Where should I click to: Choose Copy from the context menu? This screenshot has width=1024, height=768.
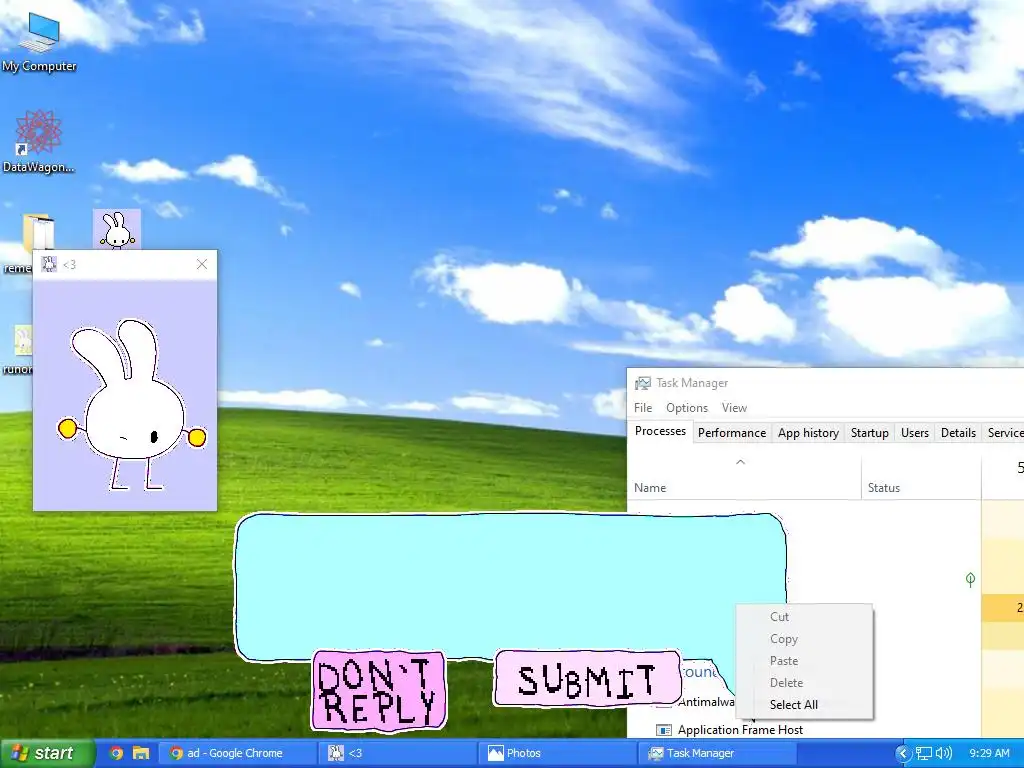click(784, 639)
